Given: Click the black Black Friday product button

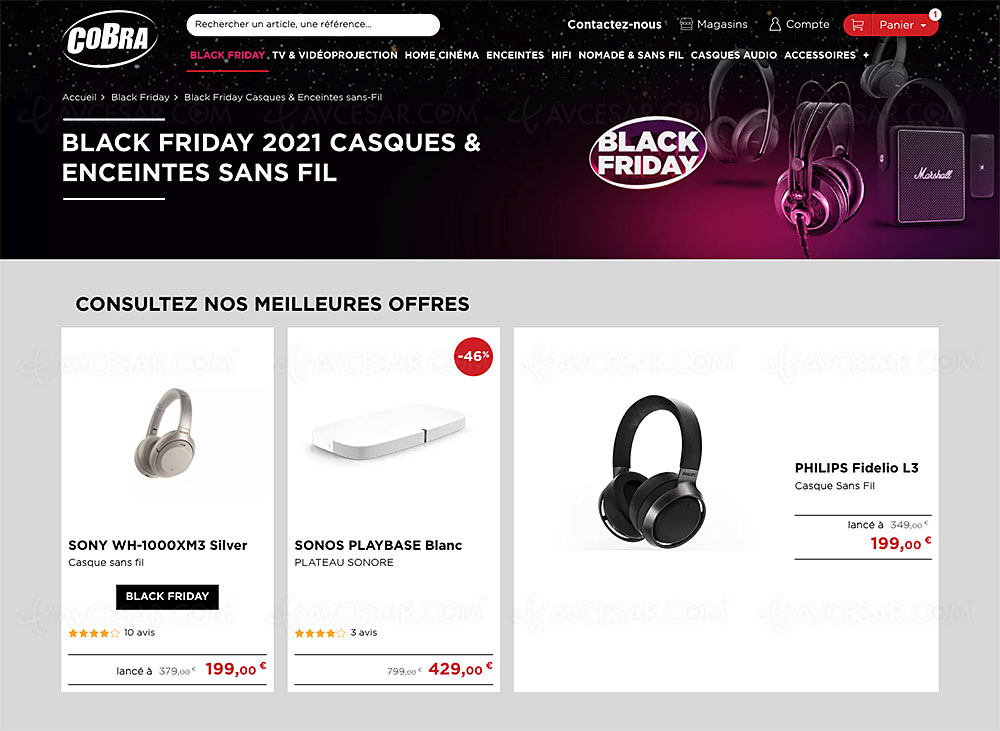Looking at the screenshot, I should click(167, 596).
